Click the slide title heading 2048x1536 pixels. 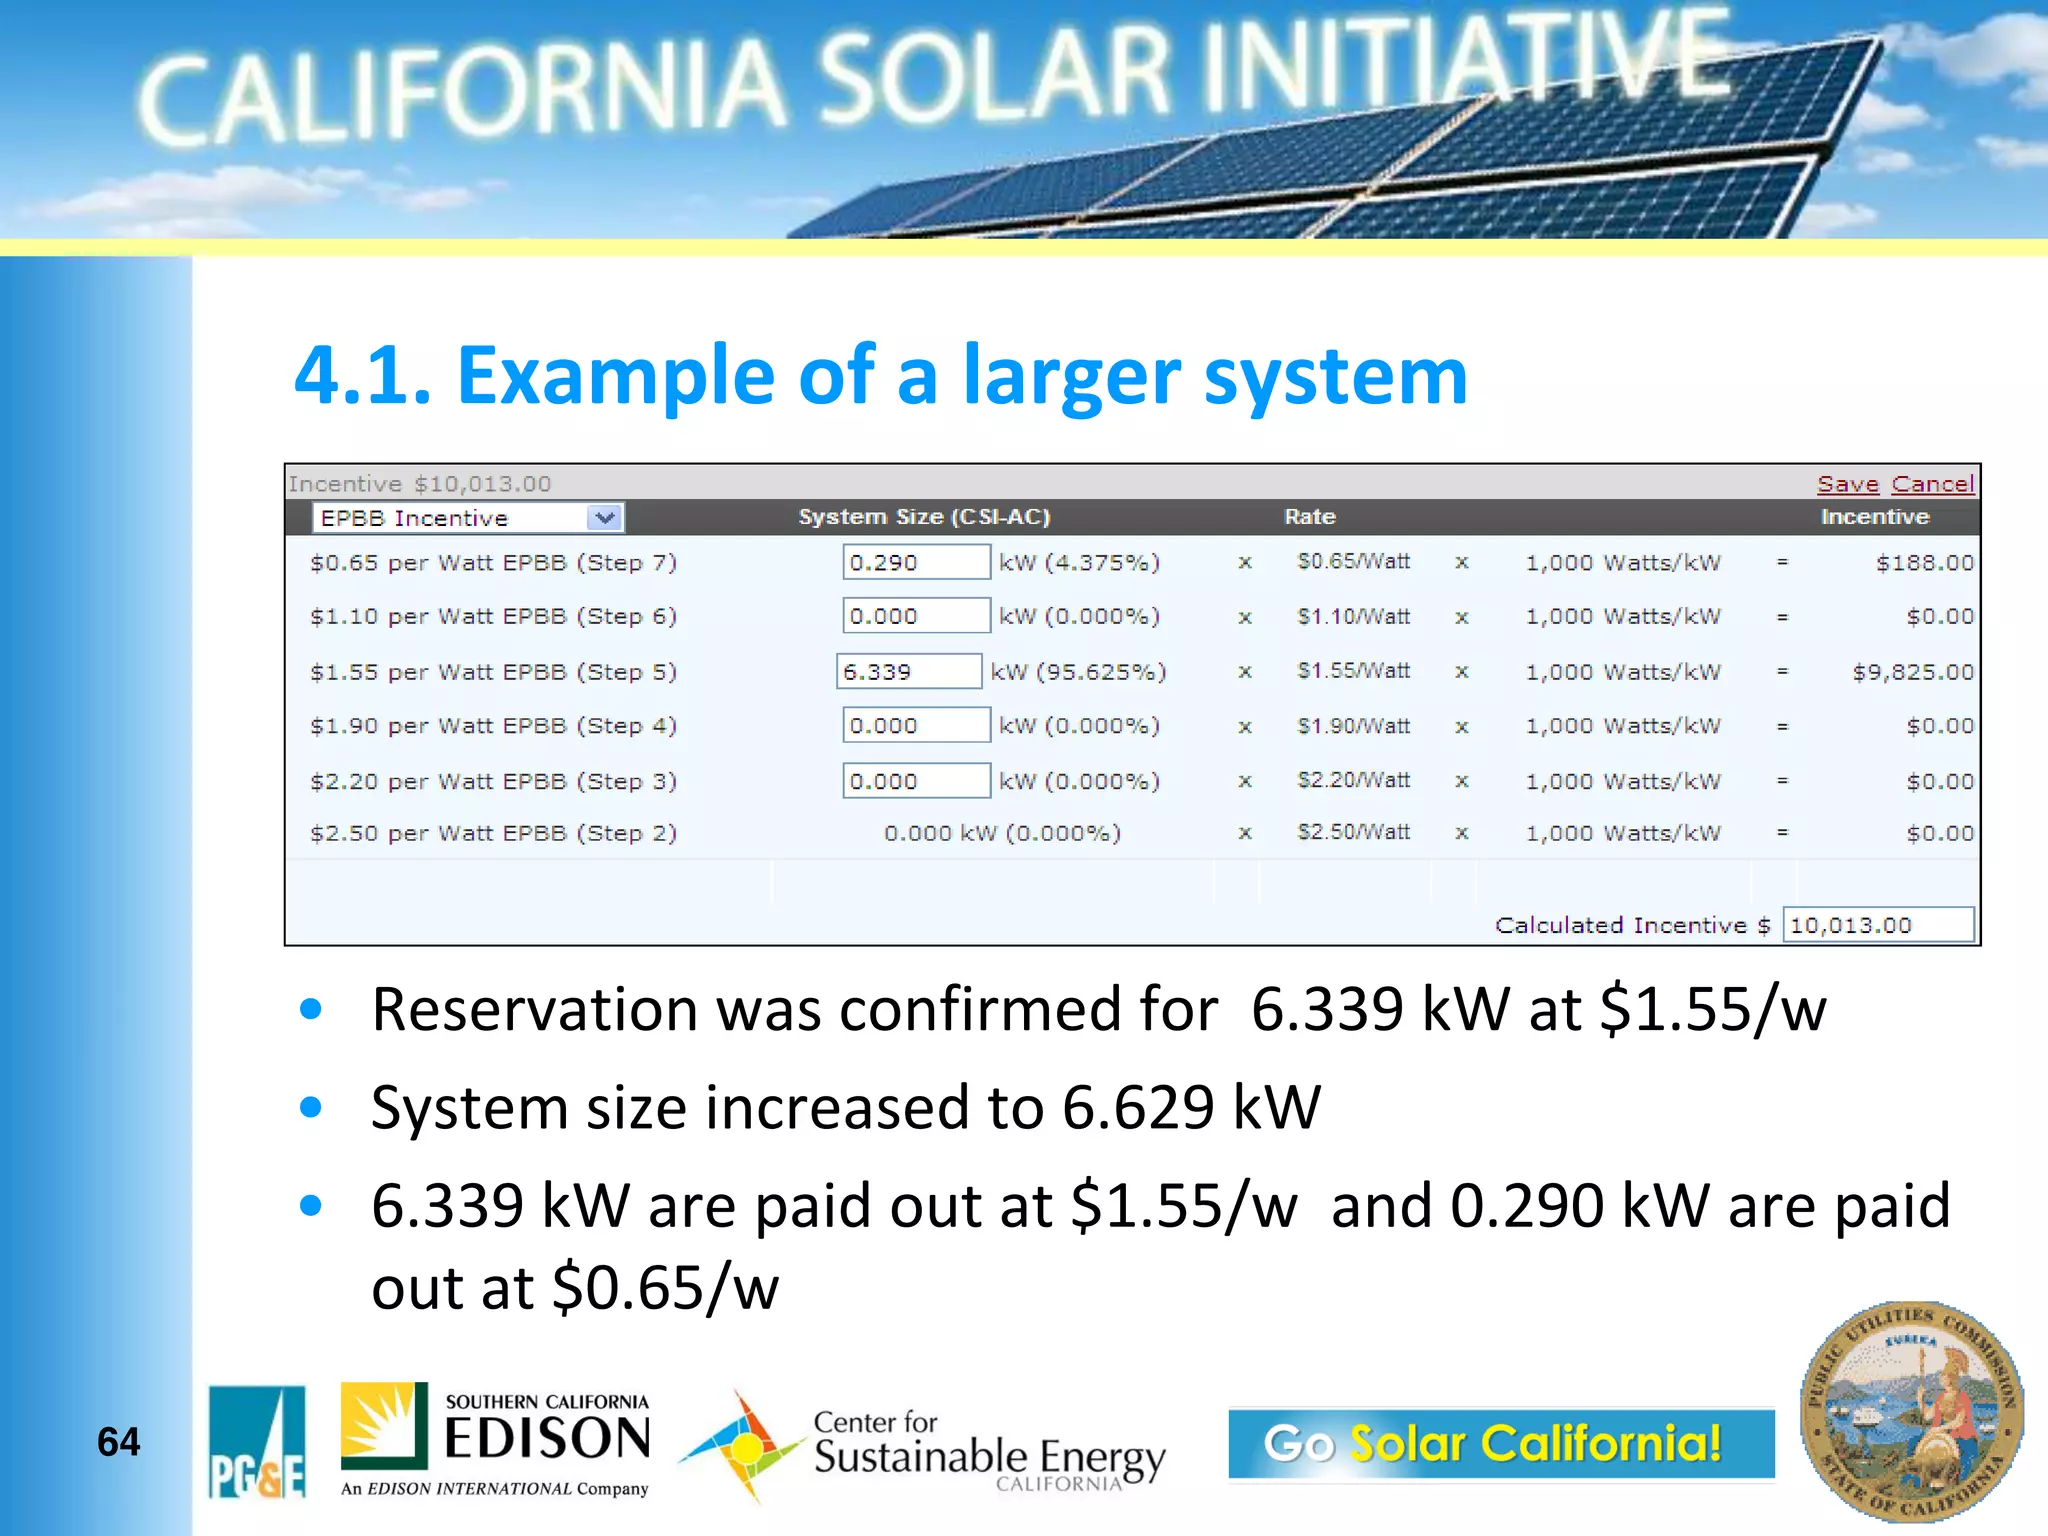(880, 375)
